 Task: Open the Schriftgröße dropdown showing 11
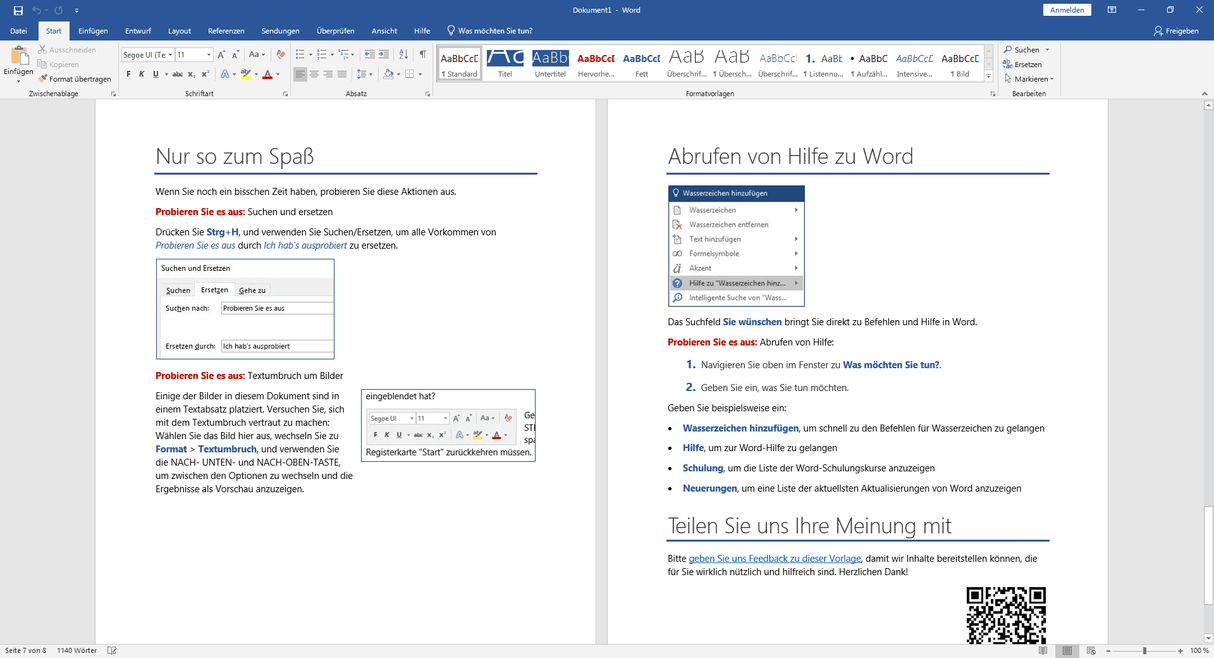pos(208,54)
